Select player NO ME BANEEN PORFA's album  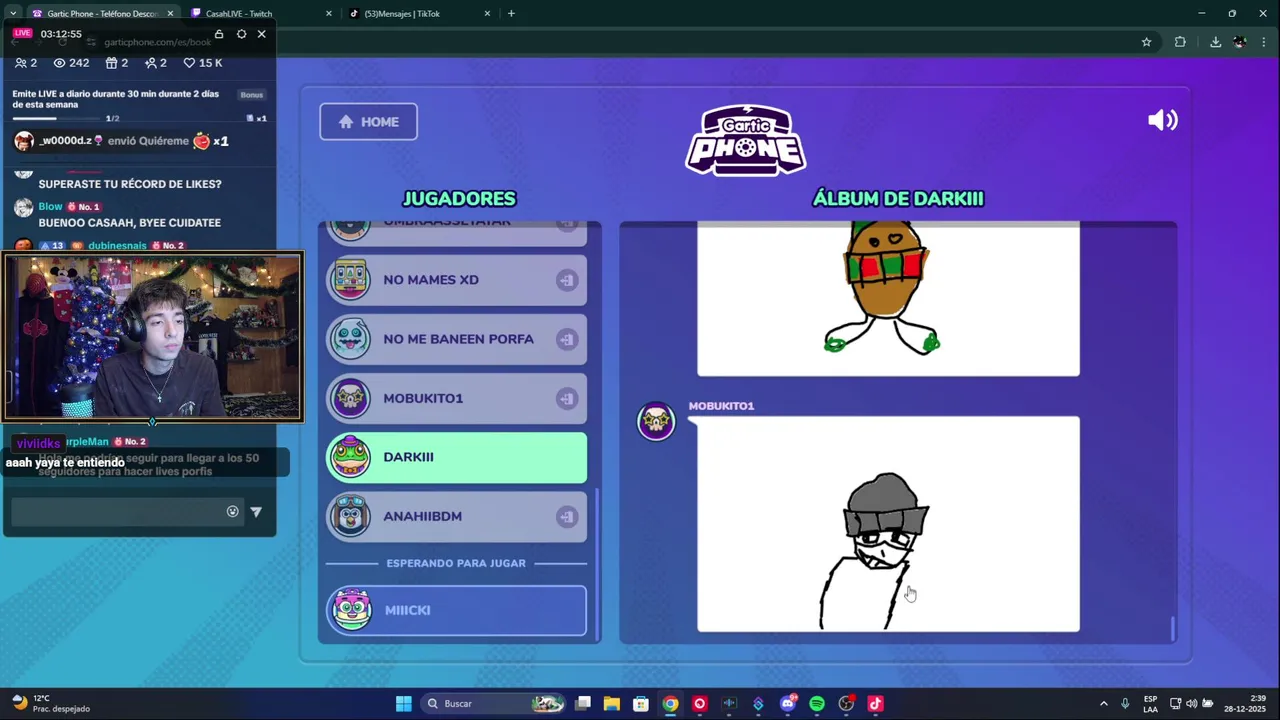coord(457,339)
